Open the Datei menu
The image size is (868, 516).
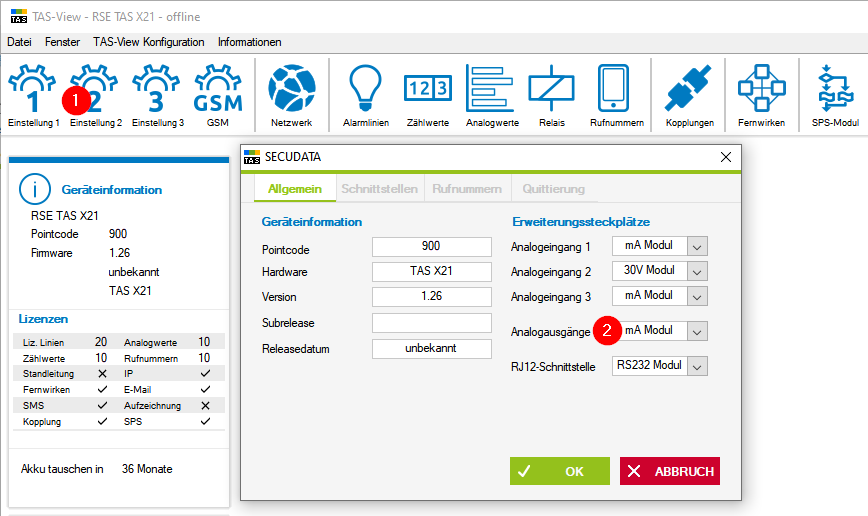(x=19, y=42)
